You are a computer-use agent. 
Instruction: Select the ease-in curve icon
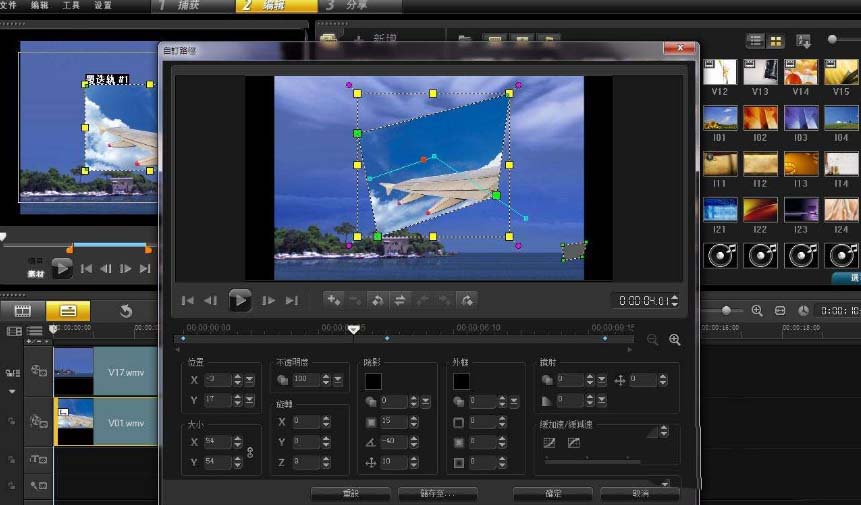[x=549, y=442]
